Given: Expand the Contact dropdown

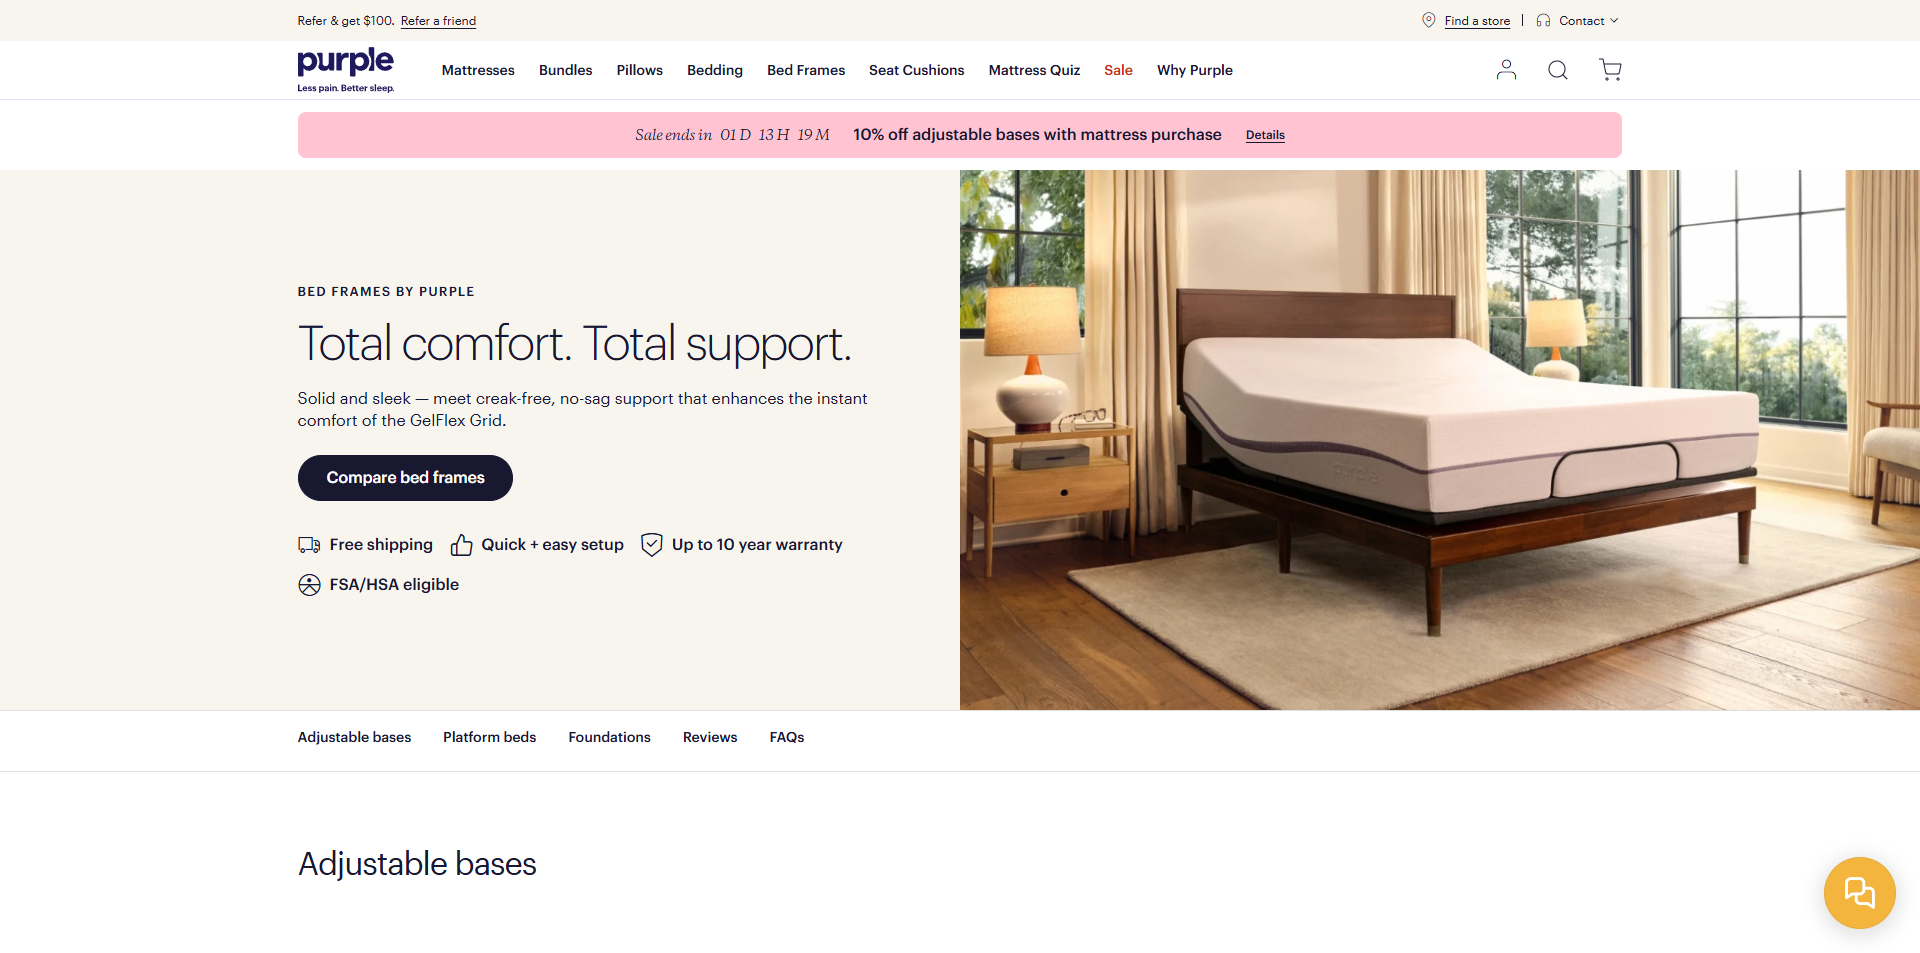Looking at the screenshot, I should (1588, 20).
